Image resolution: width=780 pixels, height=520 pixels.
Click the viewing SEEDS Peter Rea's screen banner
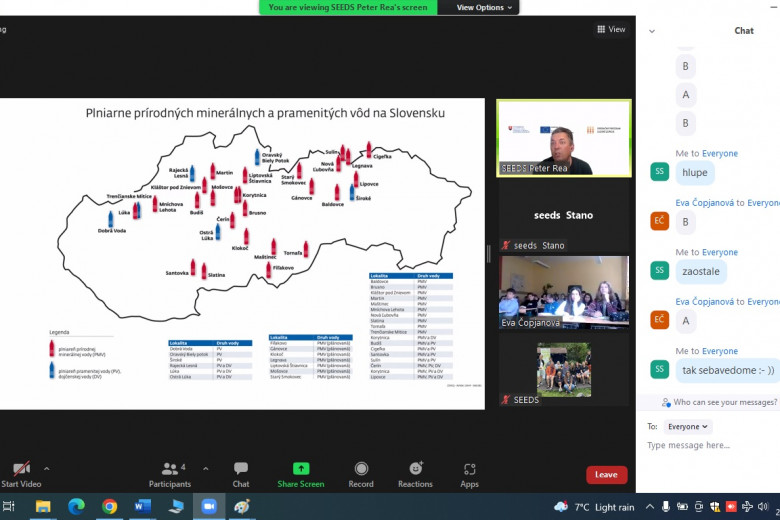pyautogui.click(x=348, y=7)
